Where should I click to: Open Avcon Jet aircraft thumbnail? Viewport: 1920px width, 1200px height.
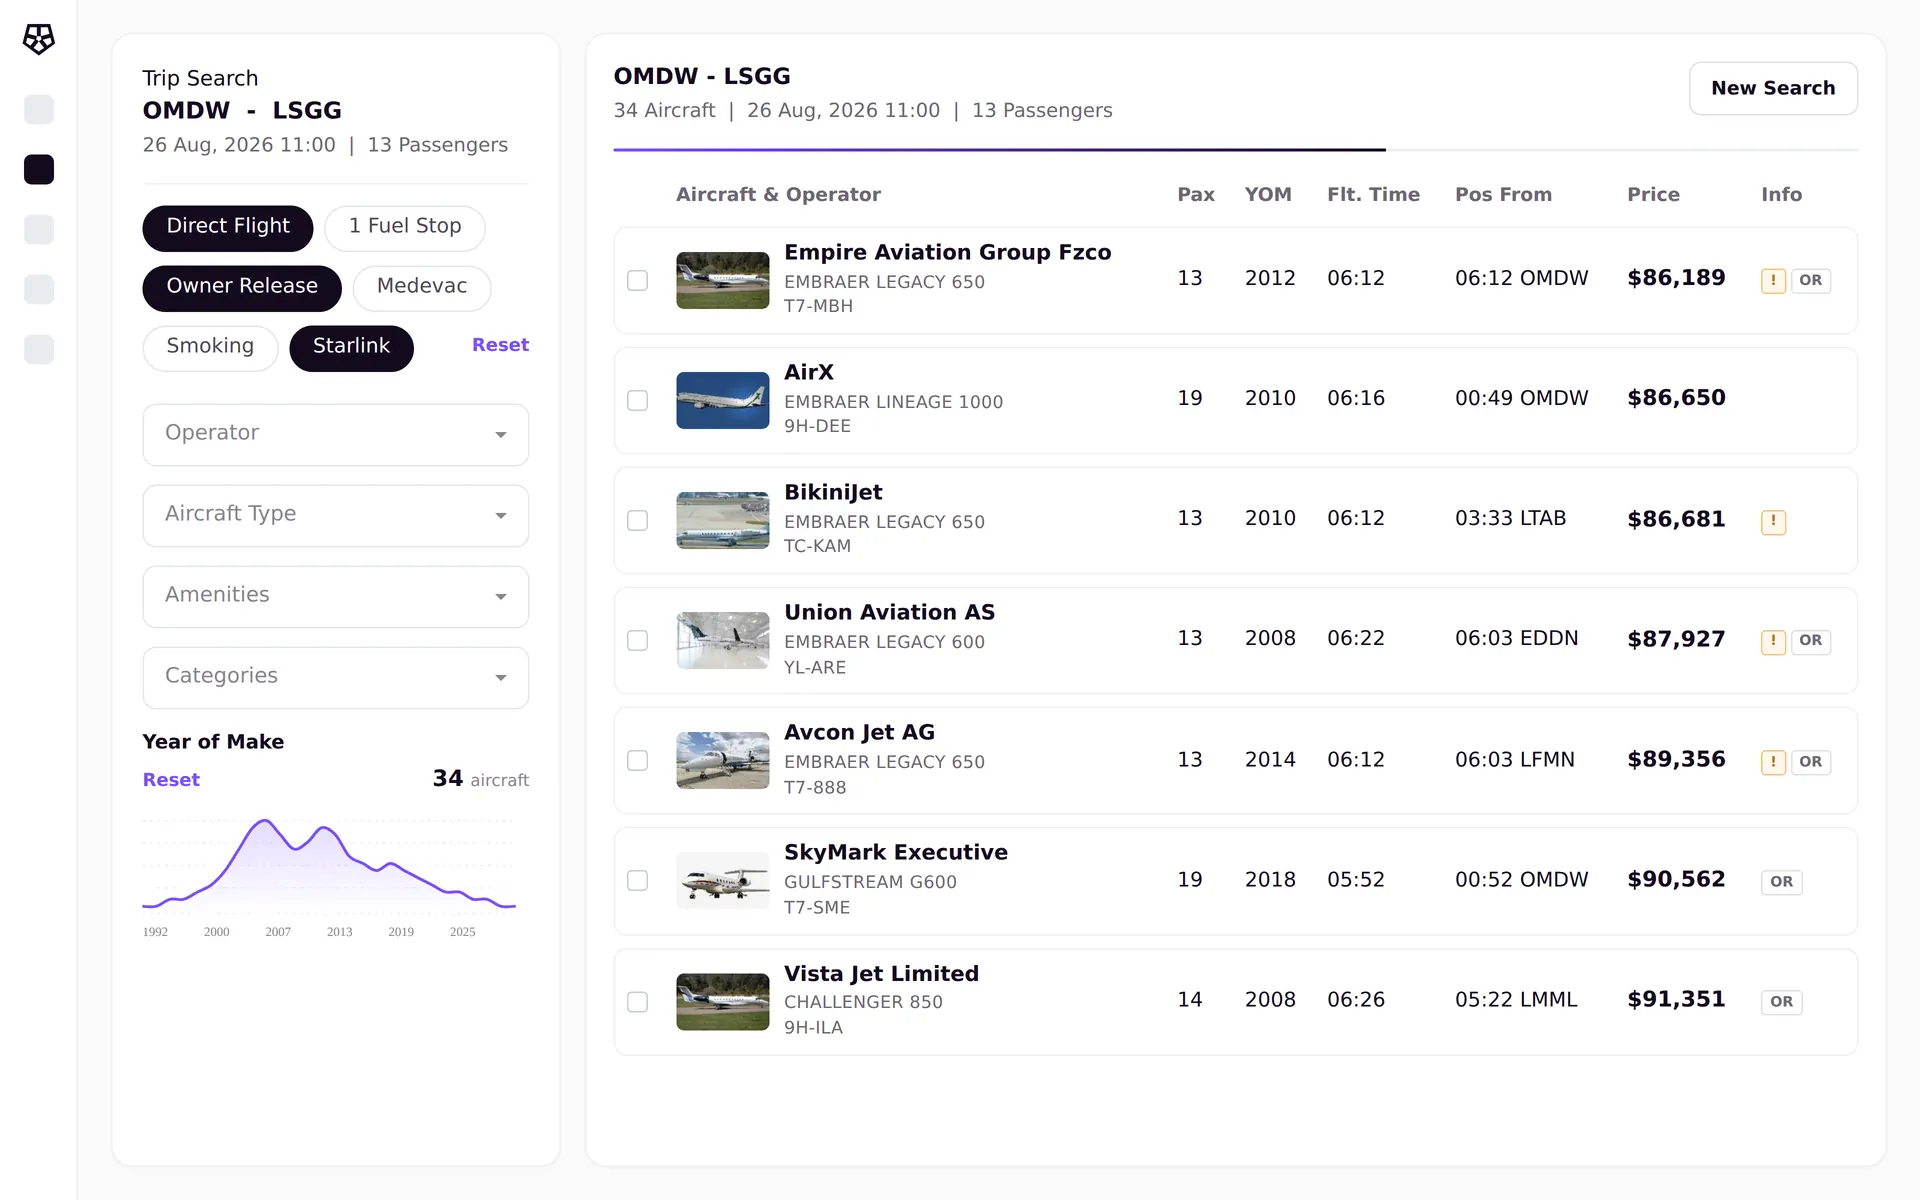coord(722,760)
